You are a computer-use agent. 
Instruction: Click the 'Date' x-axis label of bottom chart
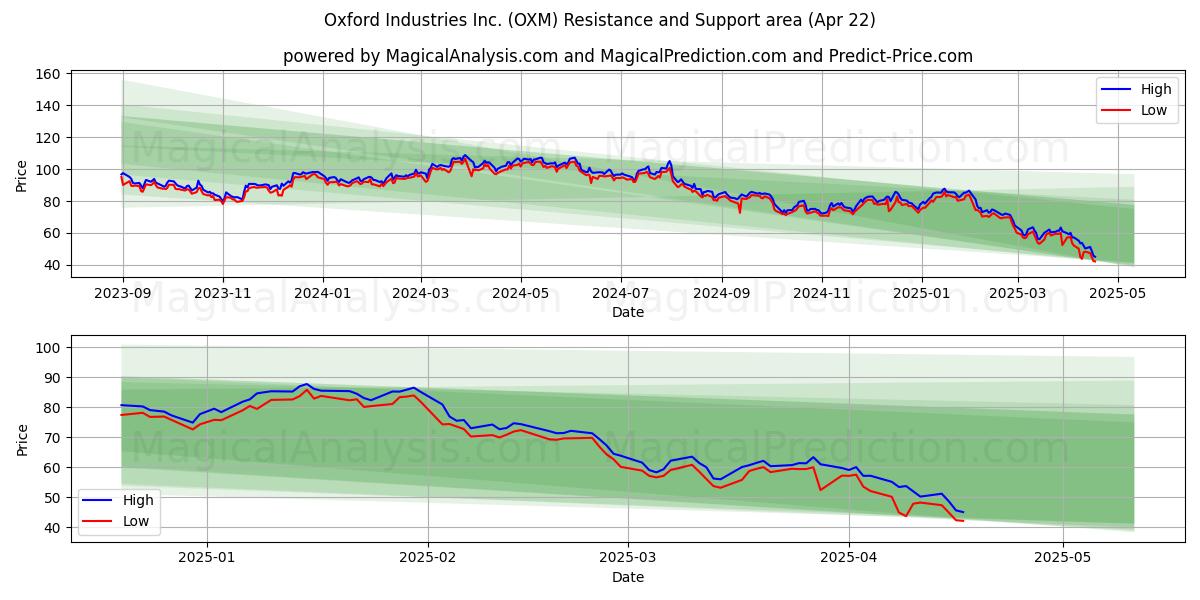point(628,577)
